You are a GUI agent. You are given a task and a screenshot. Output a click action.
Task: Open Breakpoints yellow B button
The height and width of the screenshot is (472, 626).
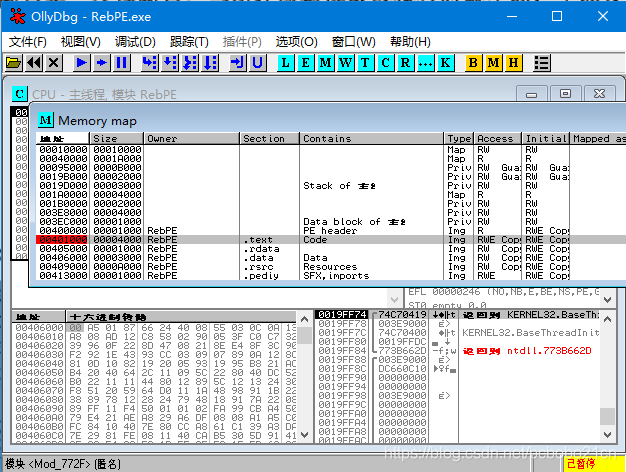click(x=473, y=63)
